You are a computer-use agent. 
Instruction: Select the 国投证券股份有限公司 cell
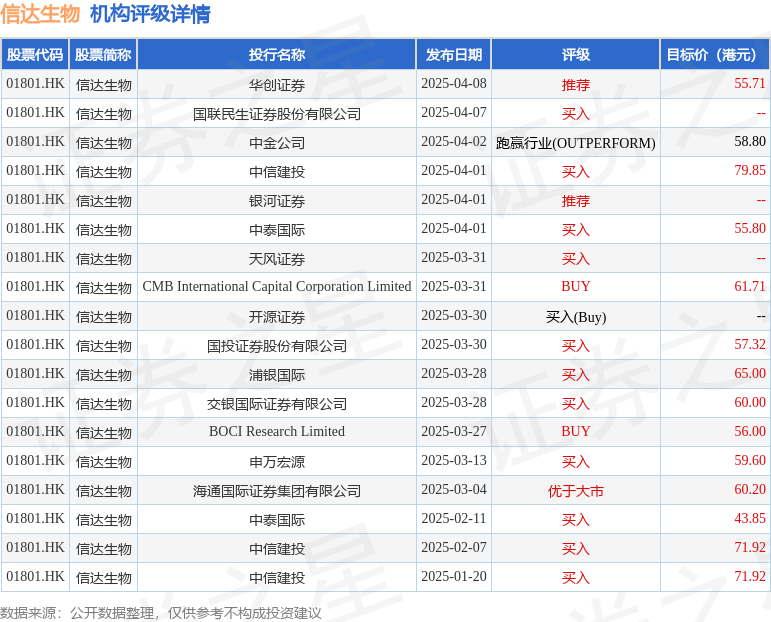277,346
